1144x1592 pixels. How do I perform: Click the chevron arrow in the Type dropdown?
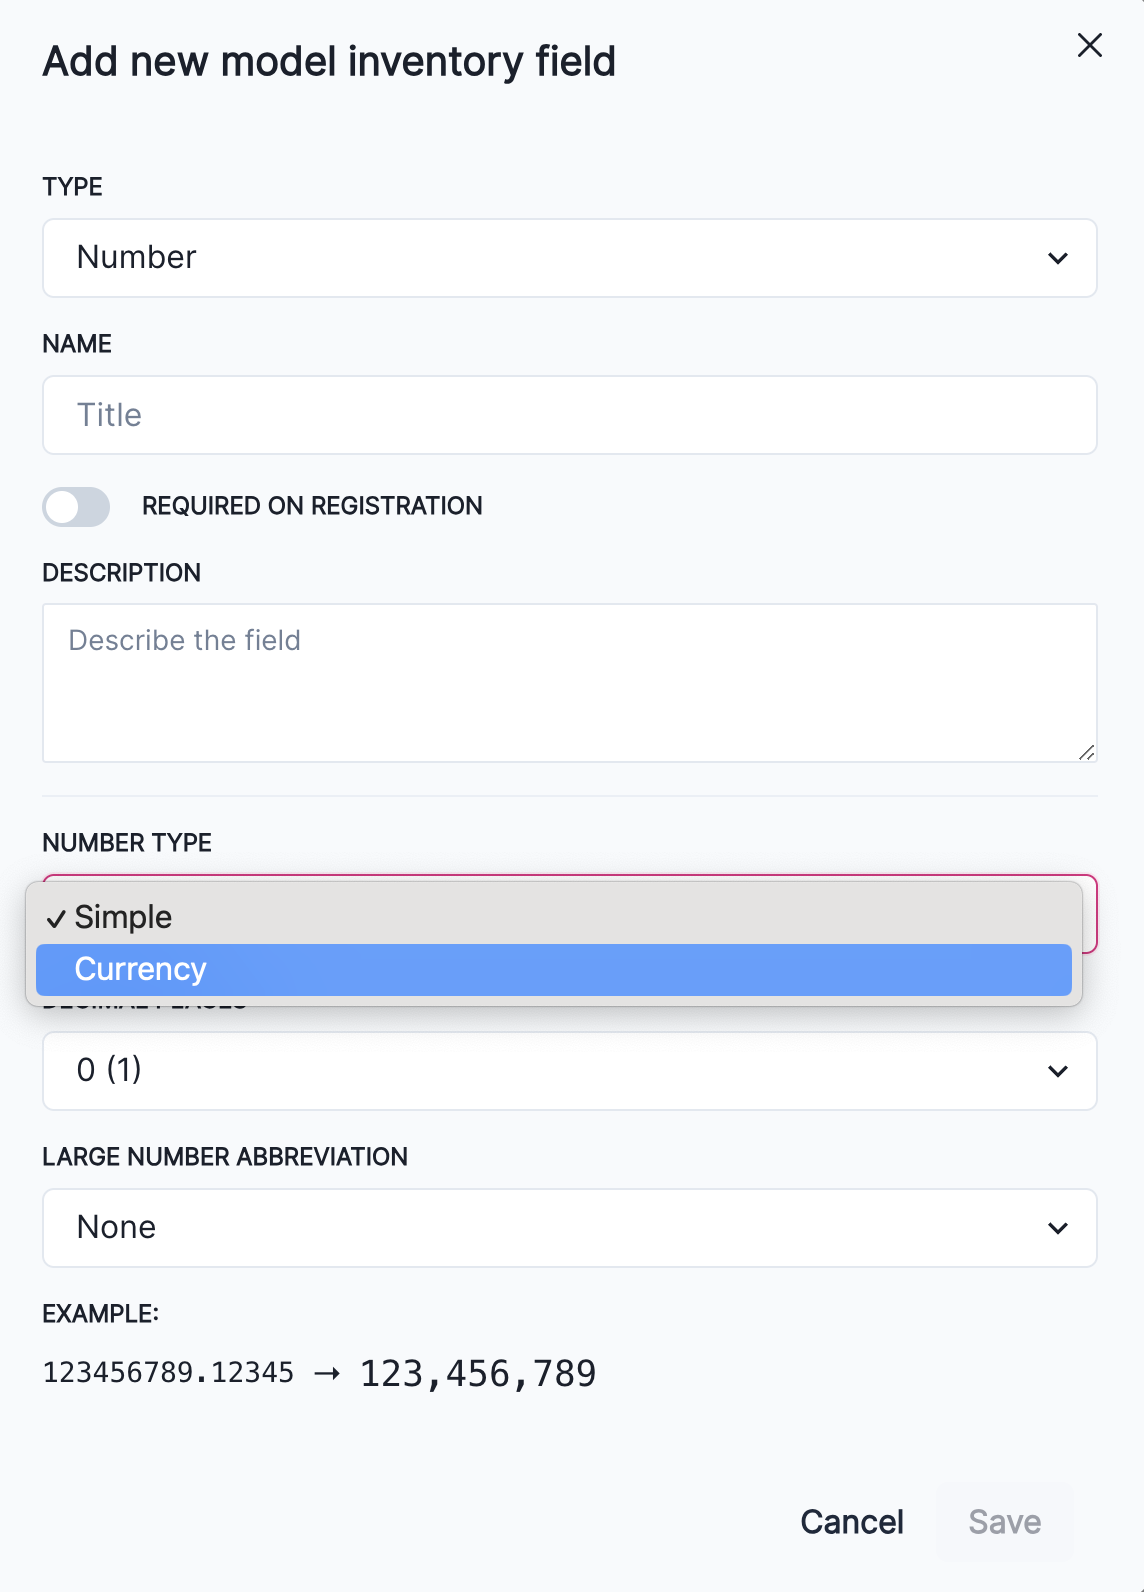(1057, 258)
